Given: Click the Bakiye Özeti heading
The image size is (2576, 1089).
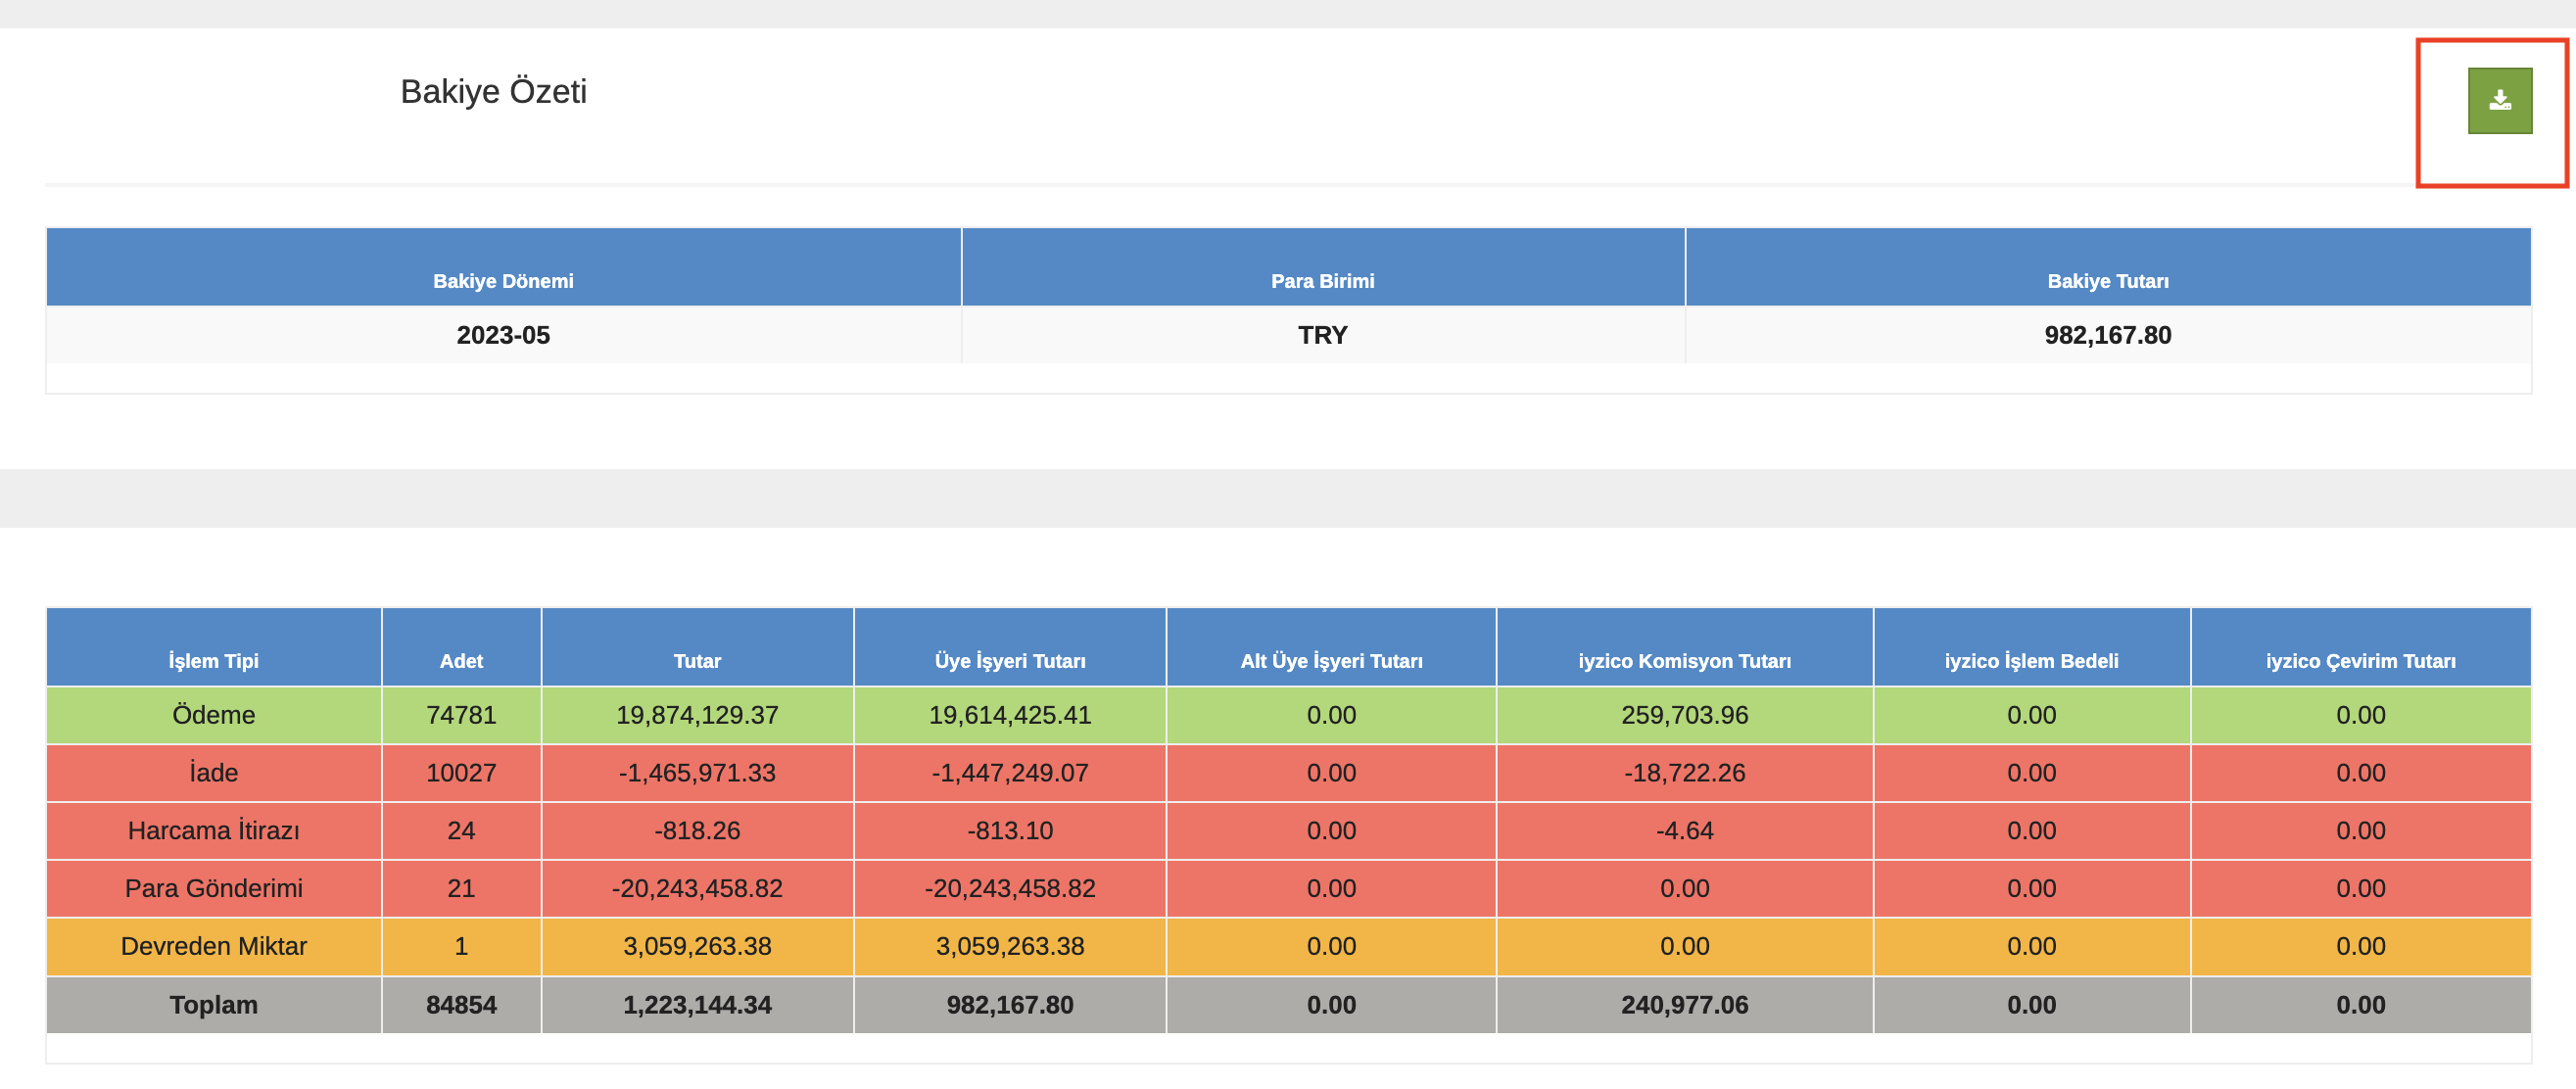Looking at the screenshot, I should coord(493,92).
